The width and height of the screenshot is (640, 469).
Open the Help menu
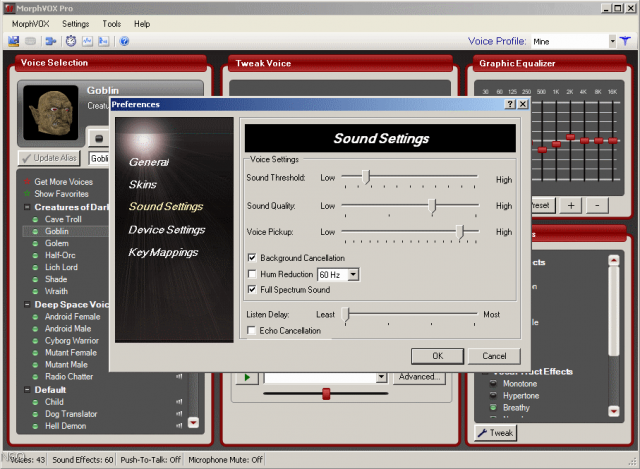point(142,24)
